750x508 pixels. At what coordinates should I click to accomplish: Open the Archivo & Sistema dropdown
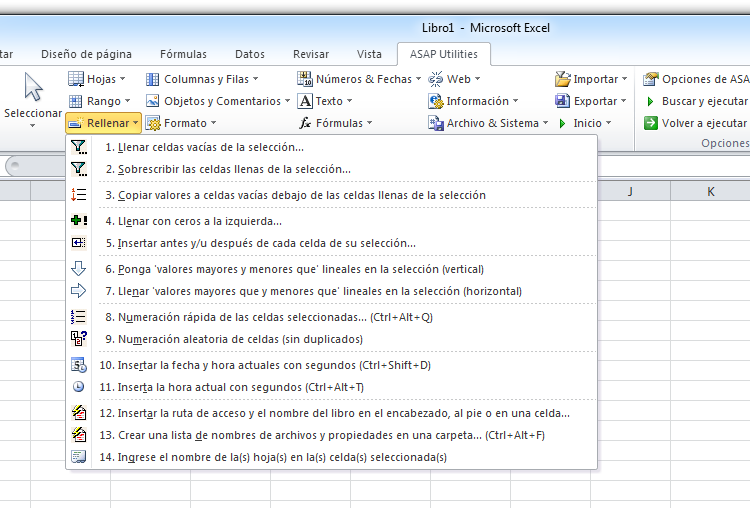click(x=545, y=123)
